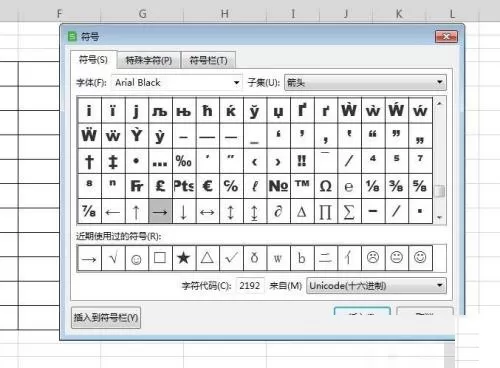
Task: Open the 字体 font dropdown (Arial Black)
Action: tap(177, 83)
